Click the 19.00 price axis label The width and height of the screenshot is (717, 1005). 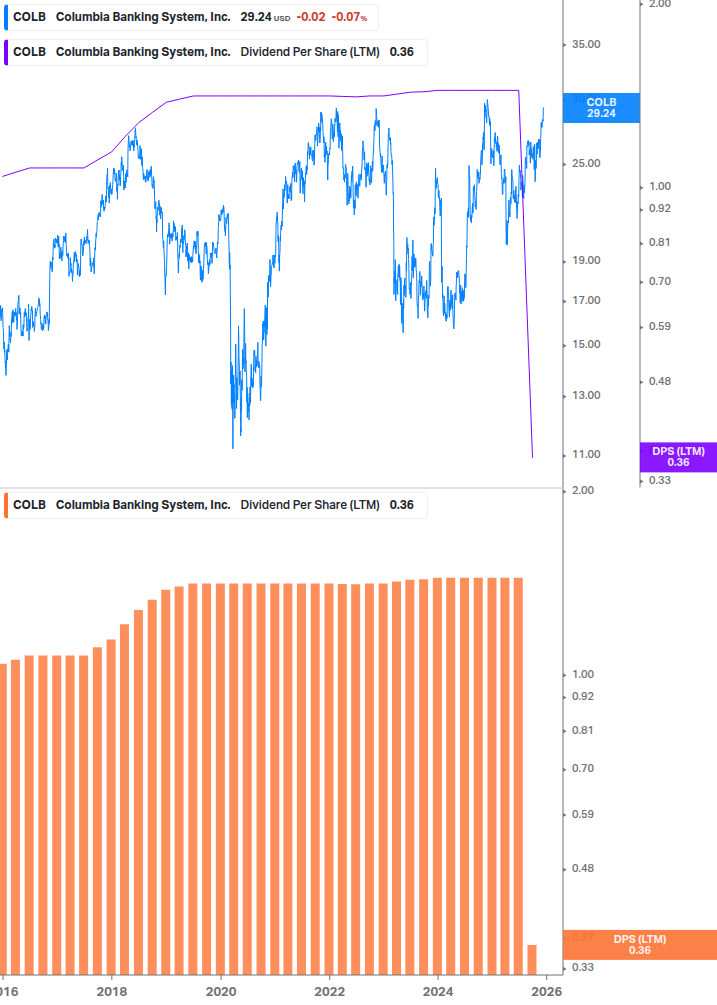pyautogui.click(x=586, y=260)
